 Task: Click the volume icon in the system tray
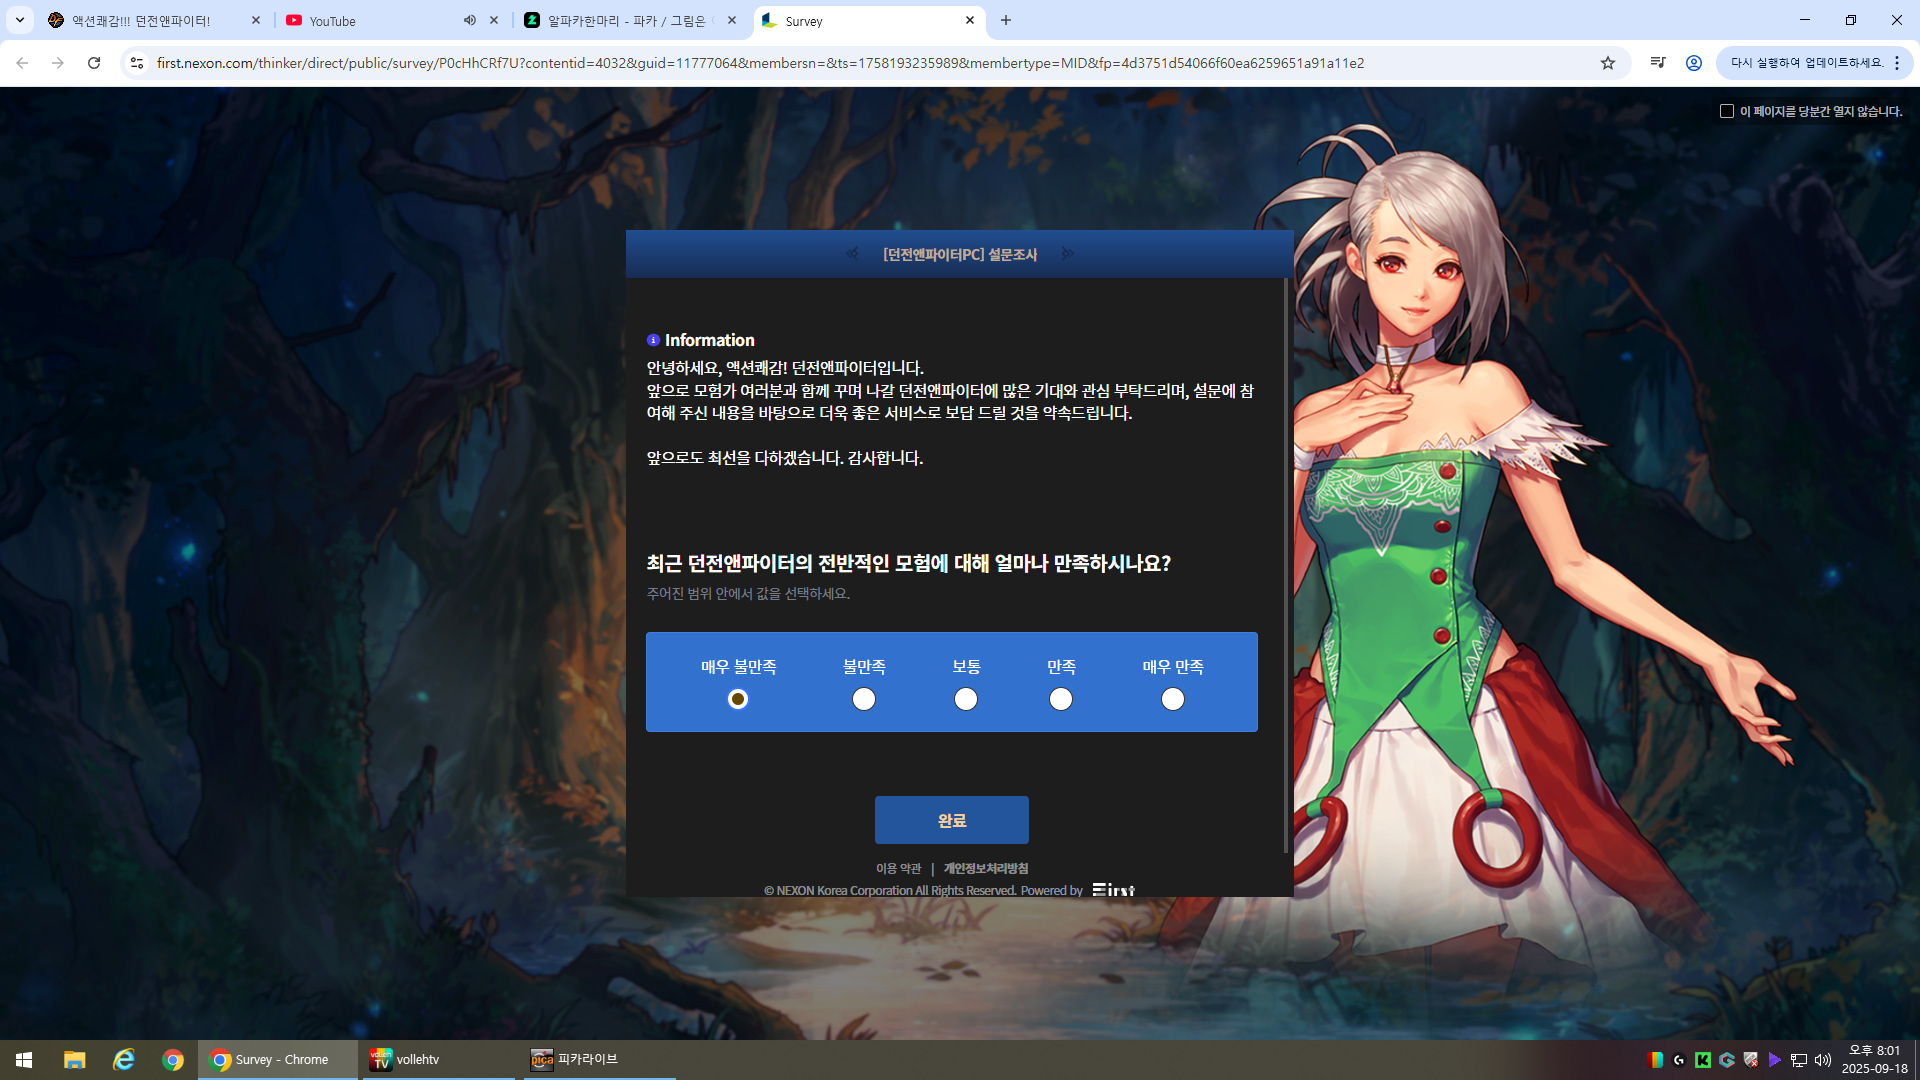pos(1822,1060)
